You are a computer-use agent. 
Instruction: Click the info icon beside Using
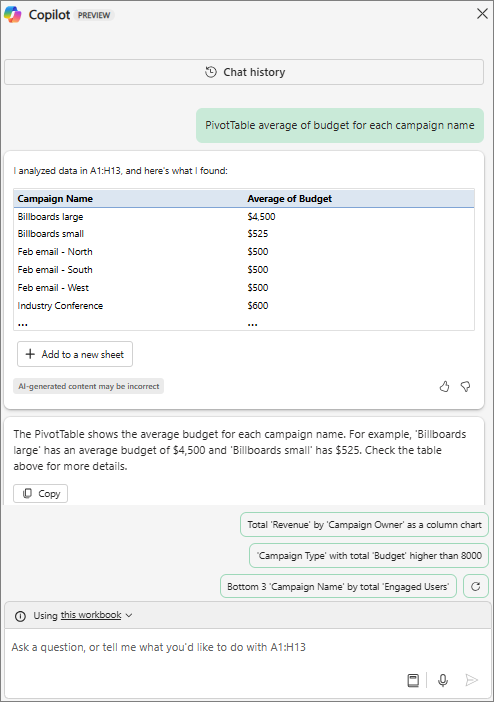point(20,616)
